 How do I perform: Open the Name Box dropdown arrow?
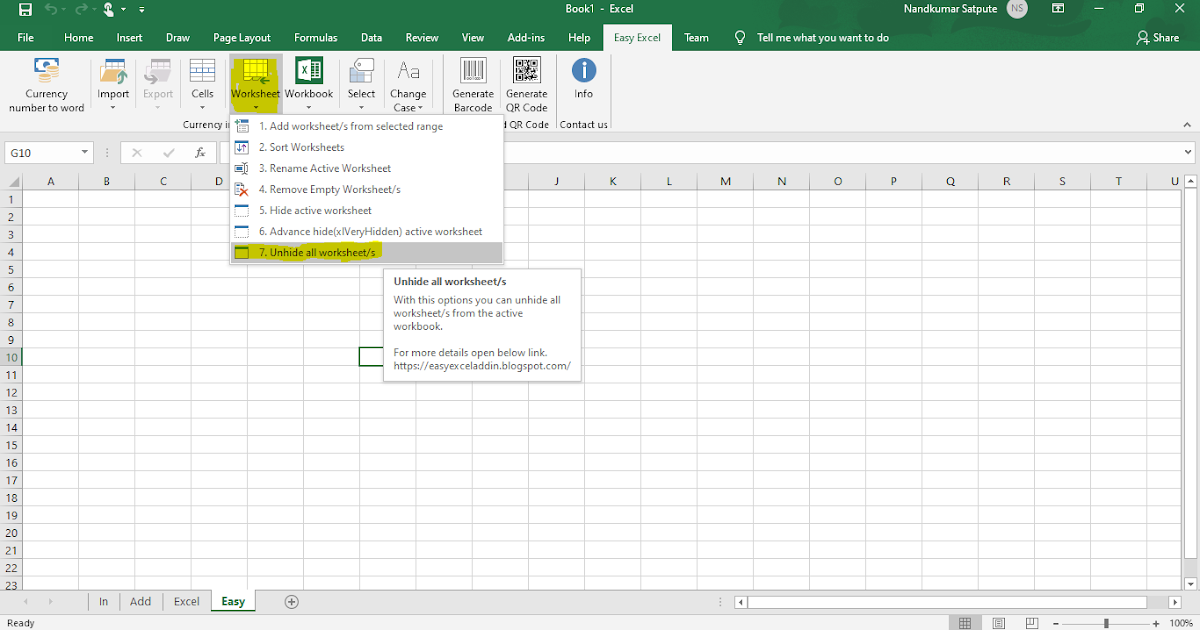(82, 151)
